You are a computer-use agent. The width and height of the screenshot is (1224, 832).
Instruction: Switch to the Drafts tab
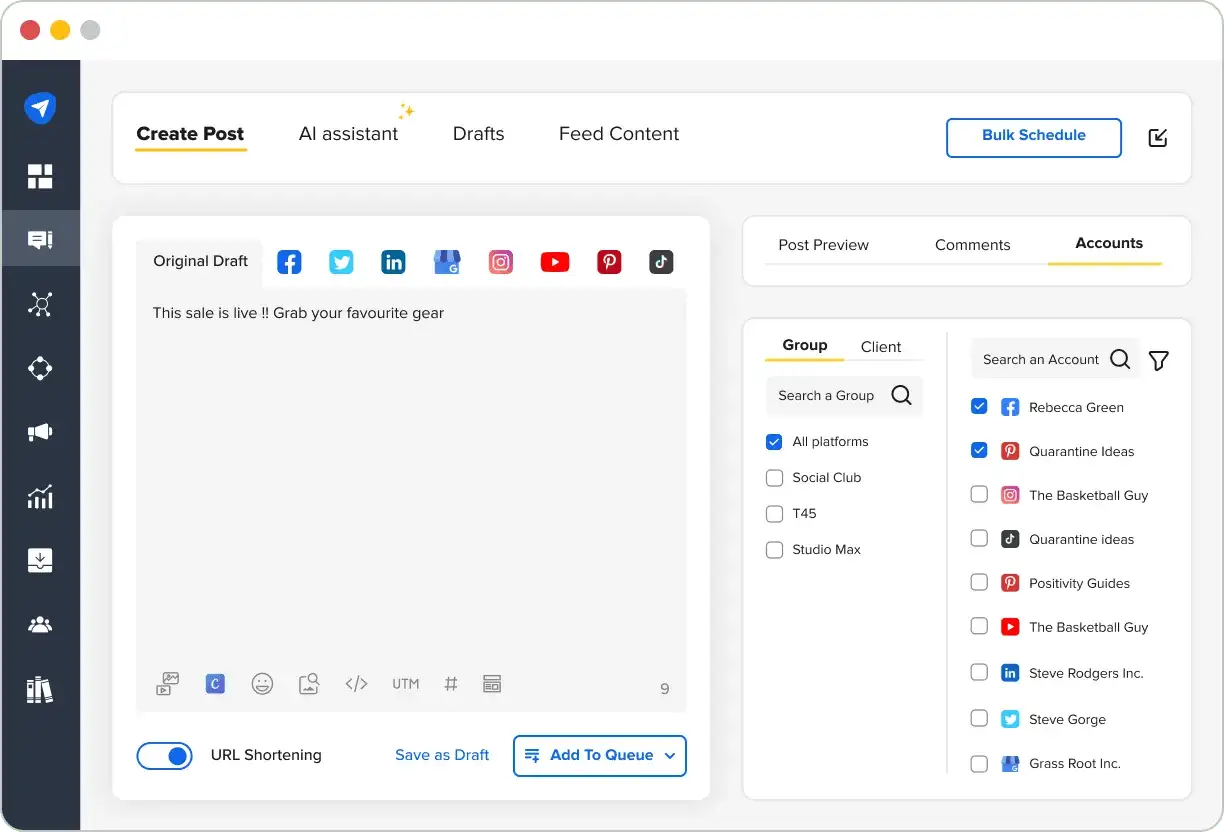coord(478,133)
